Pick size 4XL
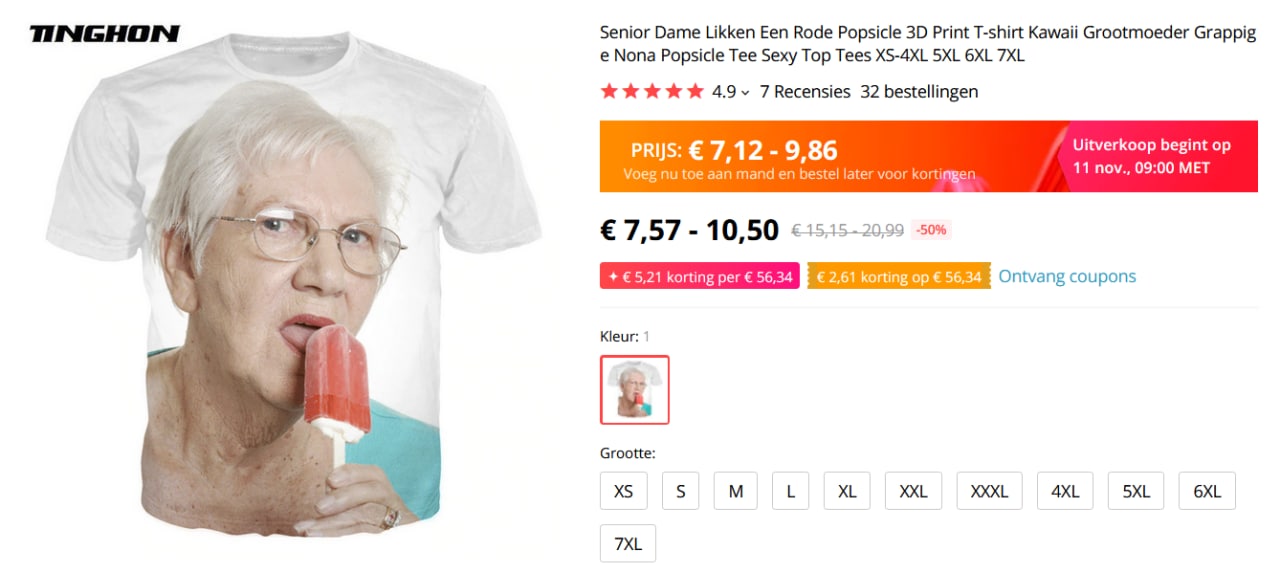Screen dimensions: 1280x573 point(1065,491)
